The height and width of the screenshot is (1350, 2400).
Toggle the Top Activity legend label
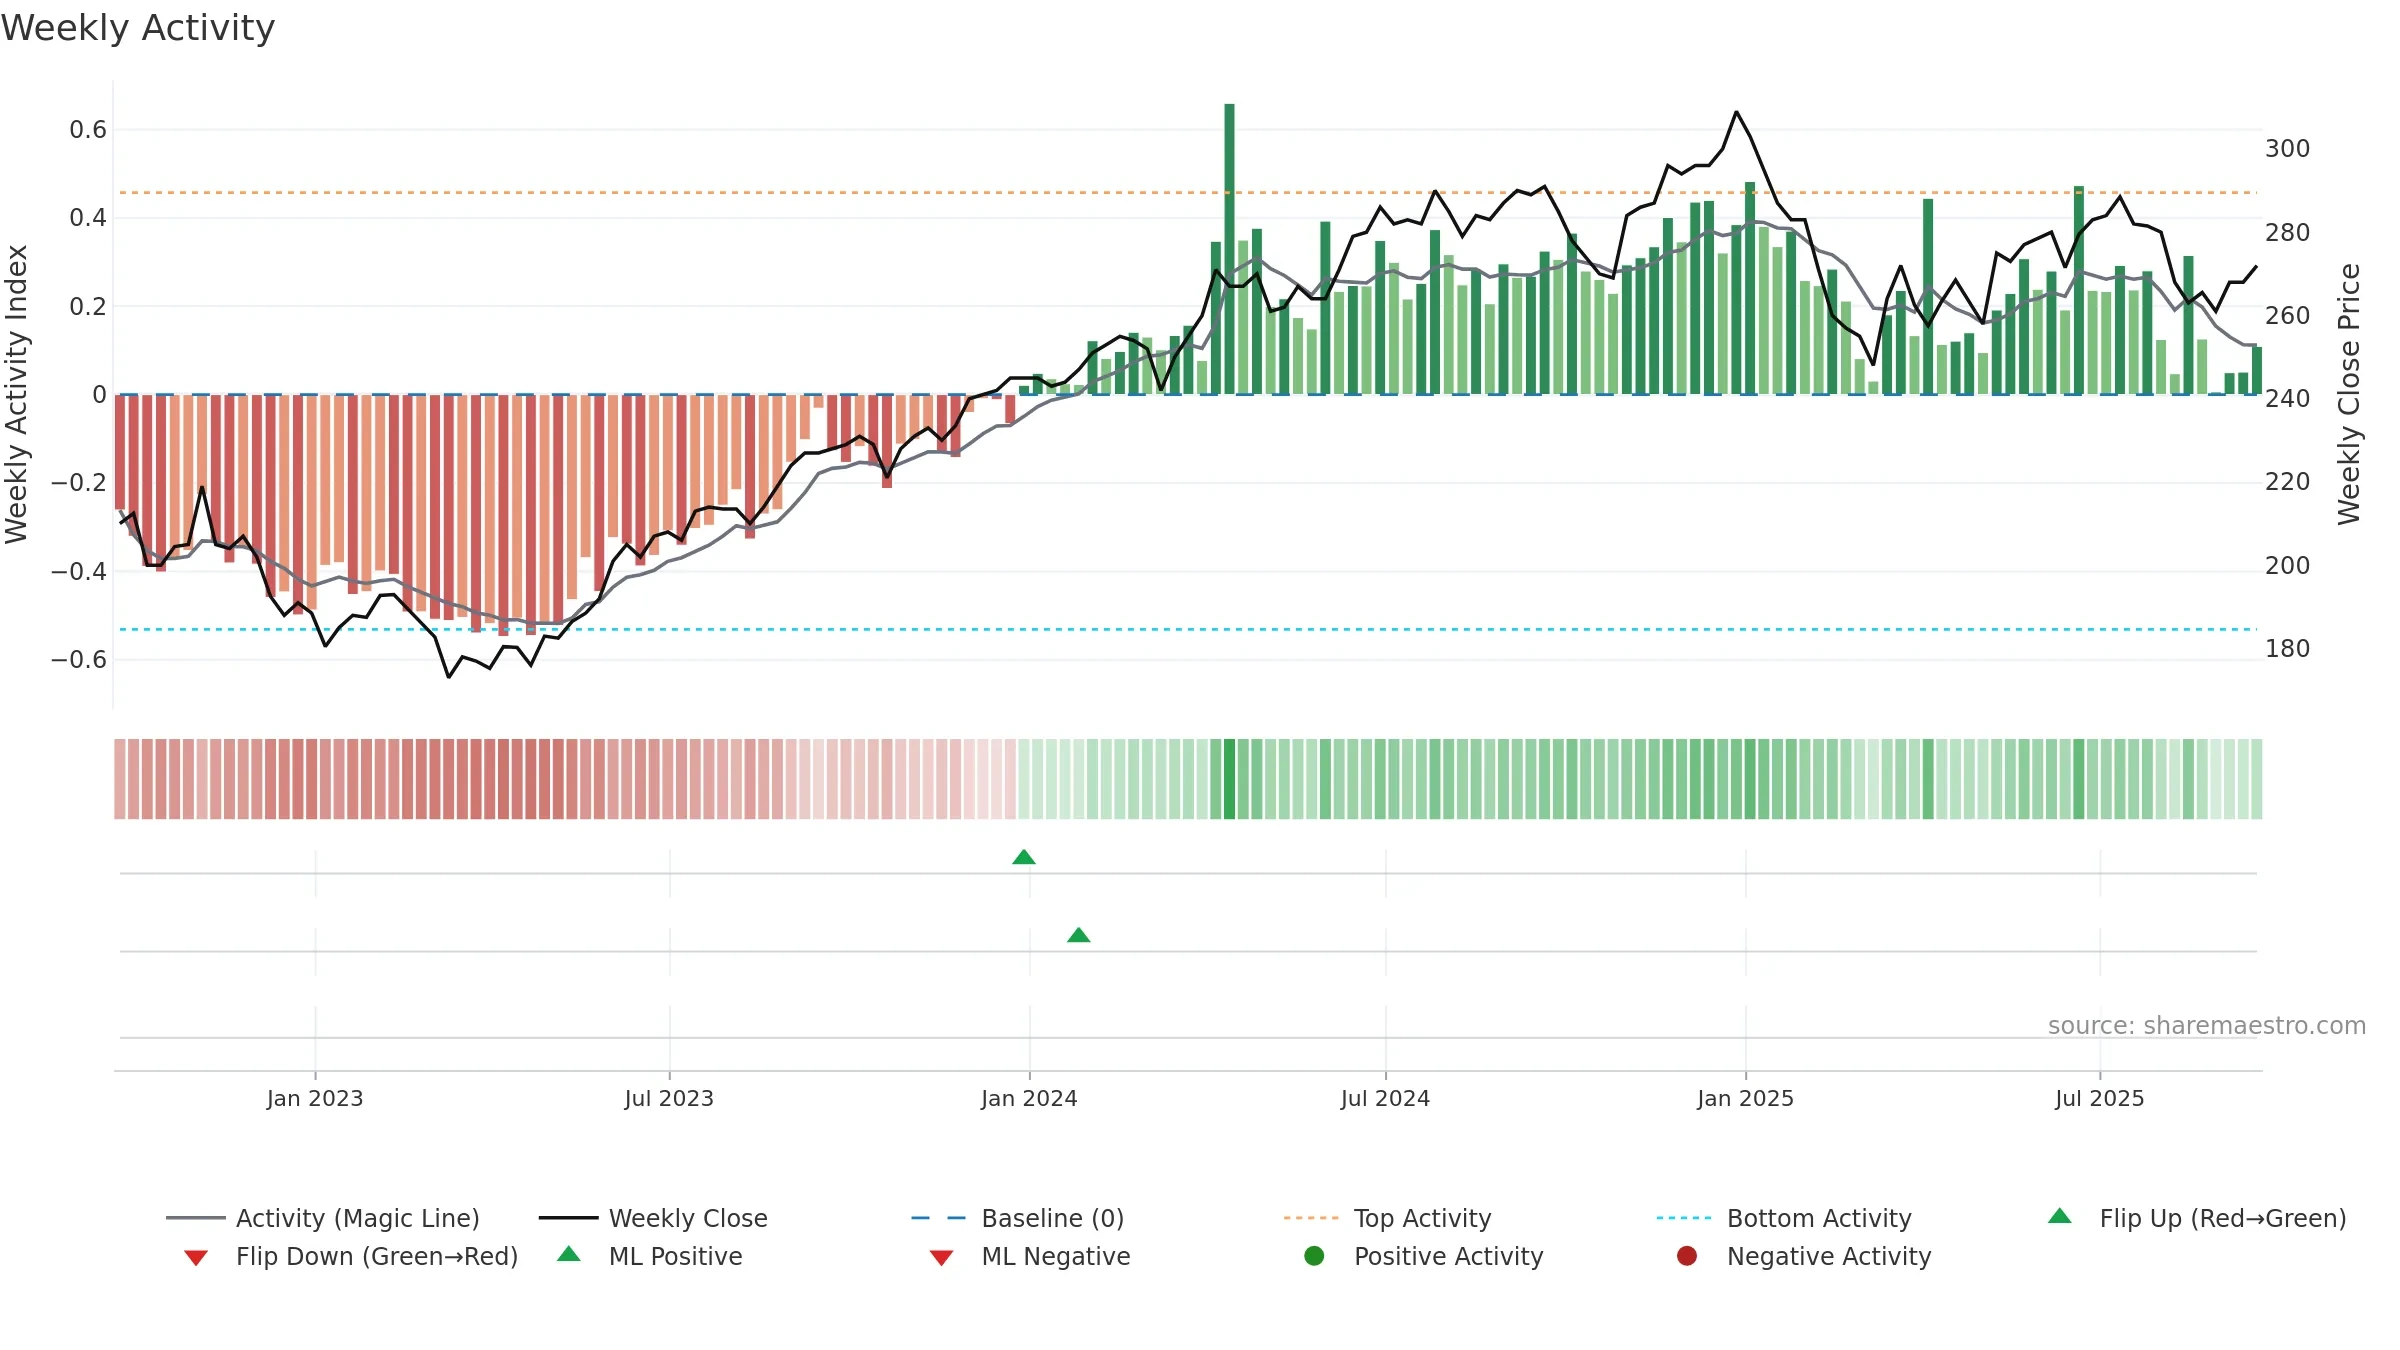1422,1218
